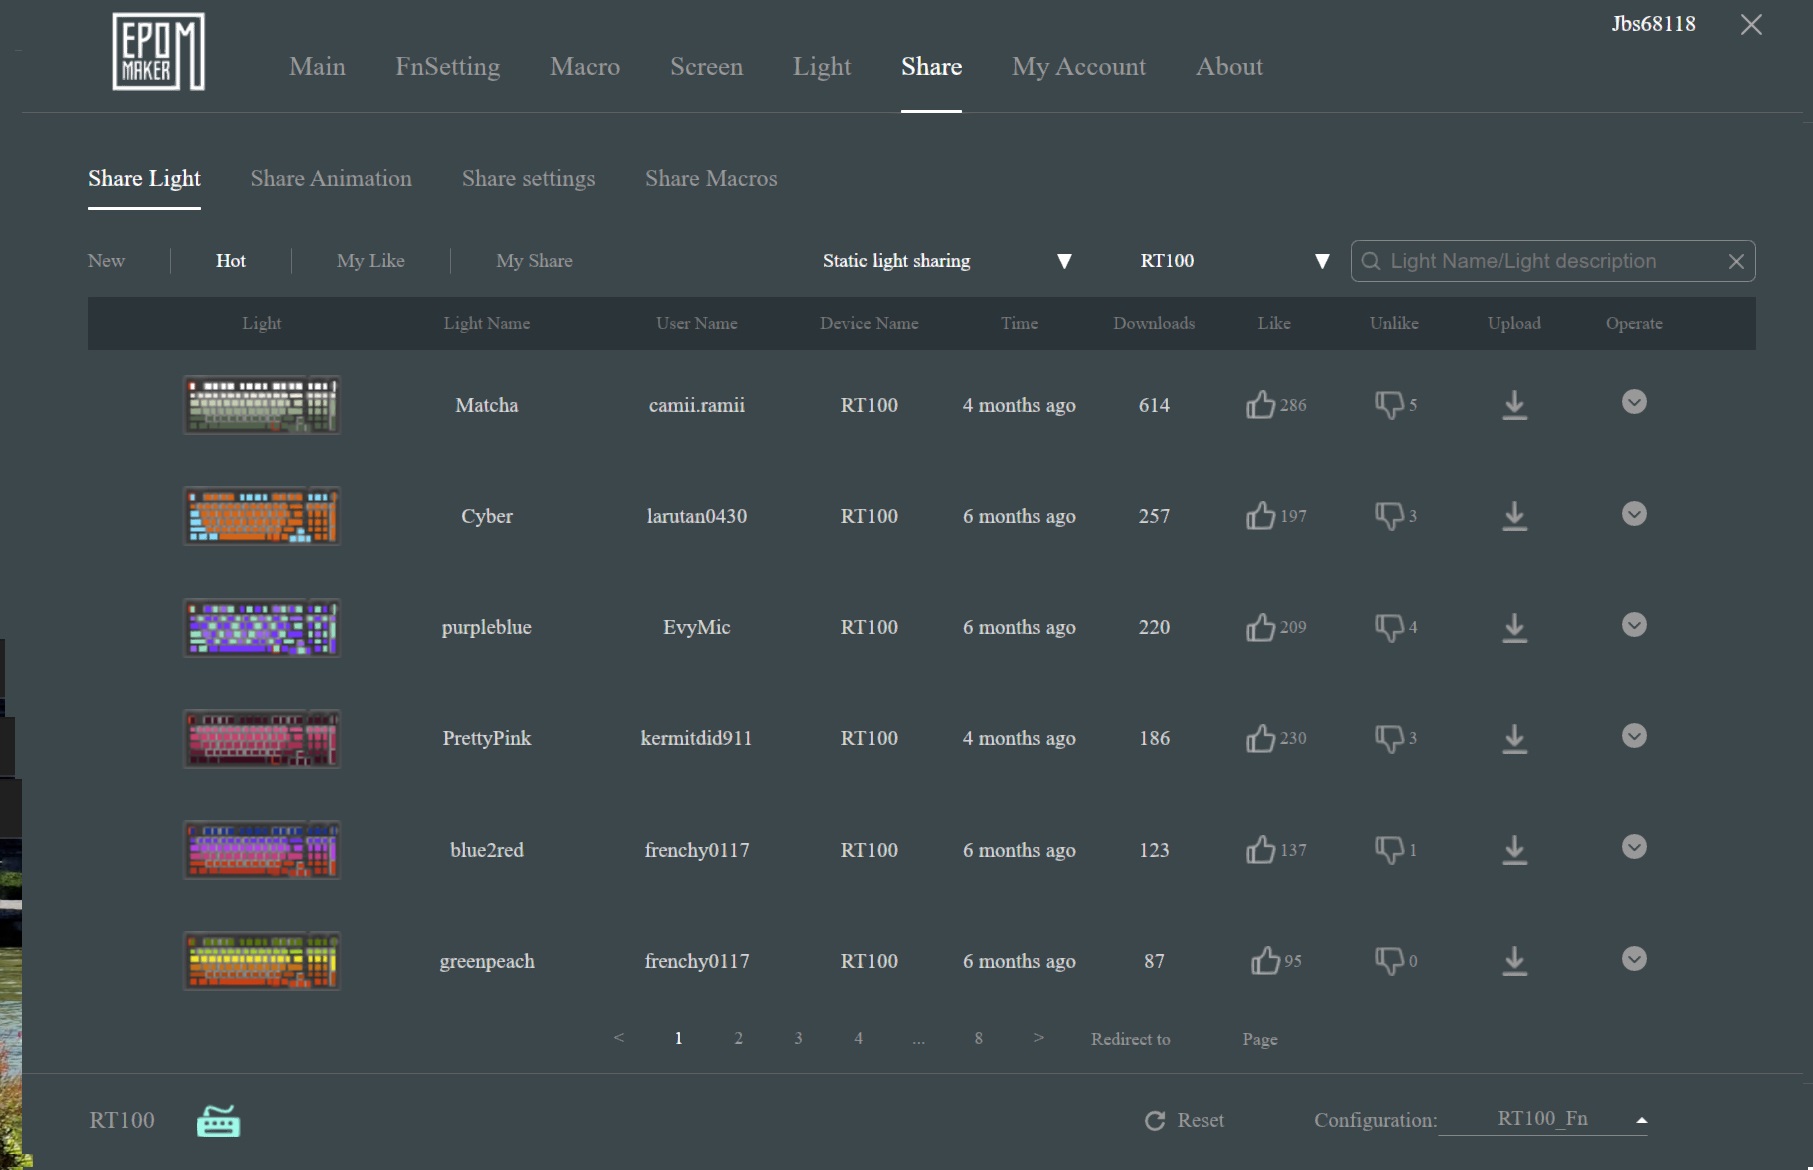
Task: Download the greenpeach light profile
Action: tap(1514, 961)
